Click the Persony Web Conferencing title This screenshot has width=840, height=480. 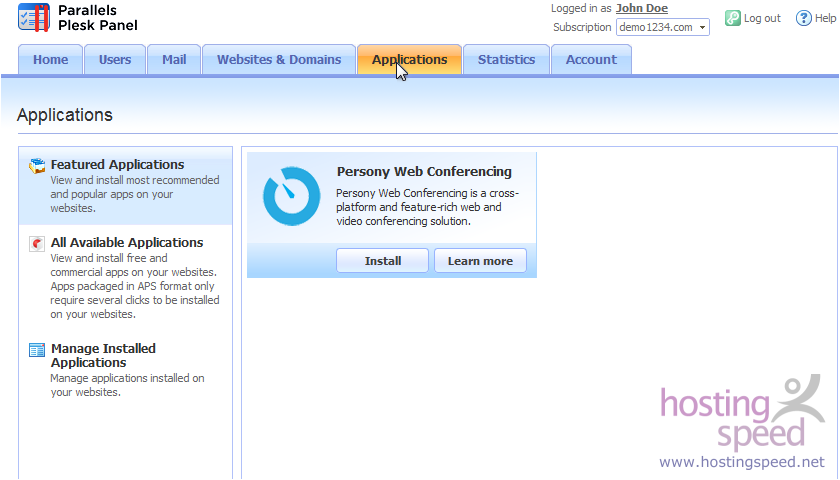(x=424, y=171)
